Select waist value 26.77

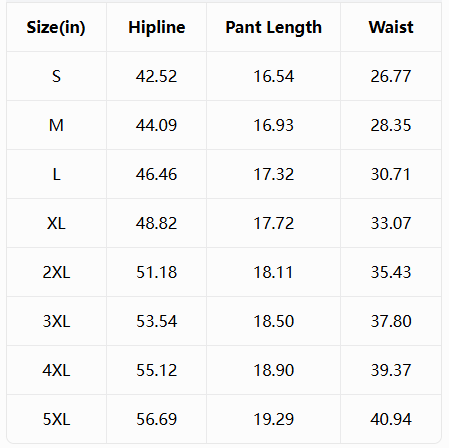tap(391, 76)
